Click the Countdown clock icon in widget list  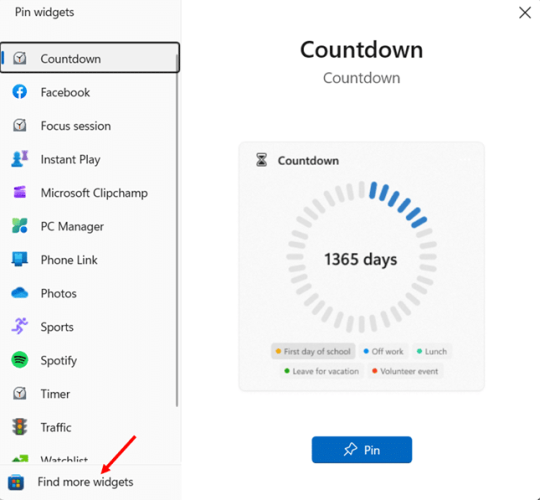(x=20, y=58)
